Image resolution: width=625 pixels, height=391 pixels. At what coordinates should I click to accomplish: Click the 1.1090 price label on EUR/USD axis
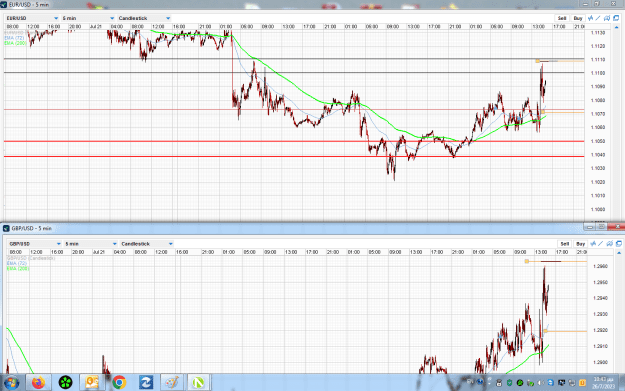pyautogui.click(x=597, y=86)
